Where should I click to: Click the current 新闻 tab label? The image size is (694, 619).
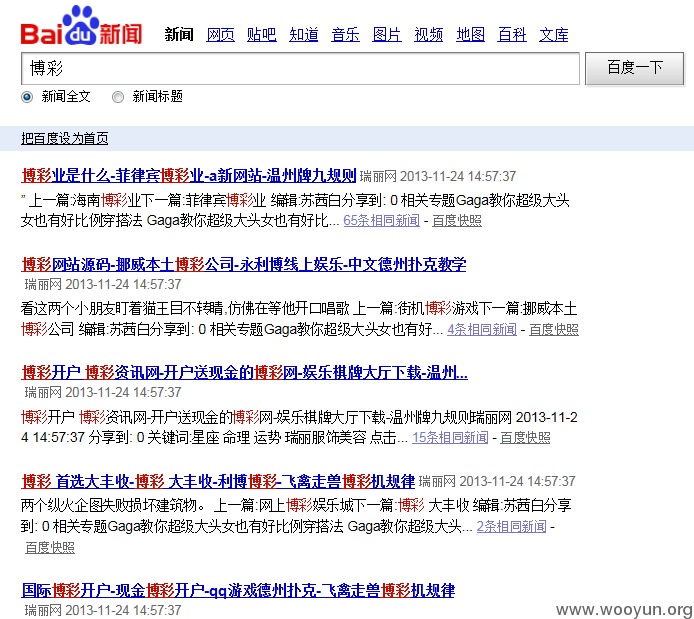click(x=179, y=34)
